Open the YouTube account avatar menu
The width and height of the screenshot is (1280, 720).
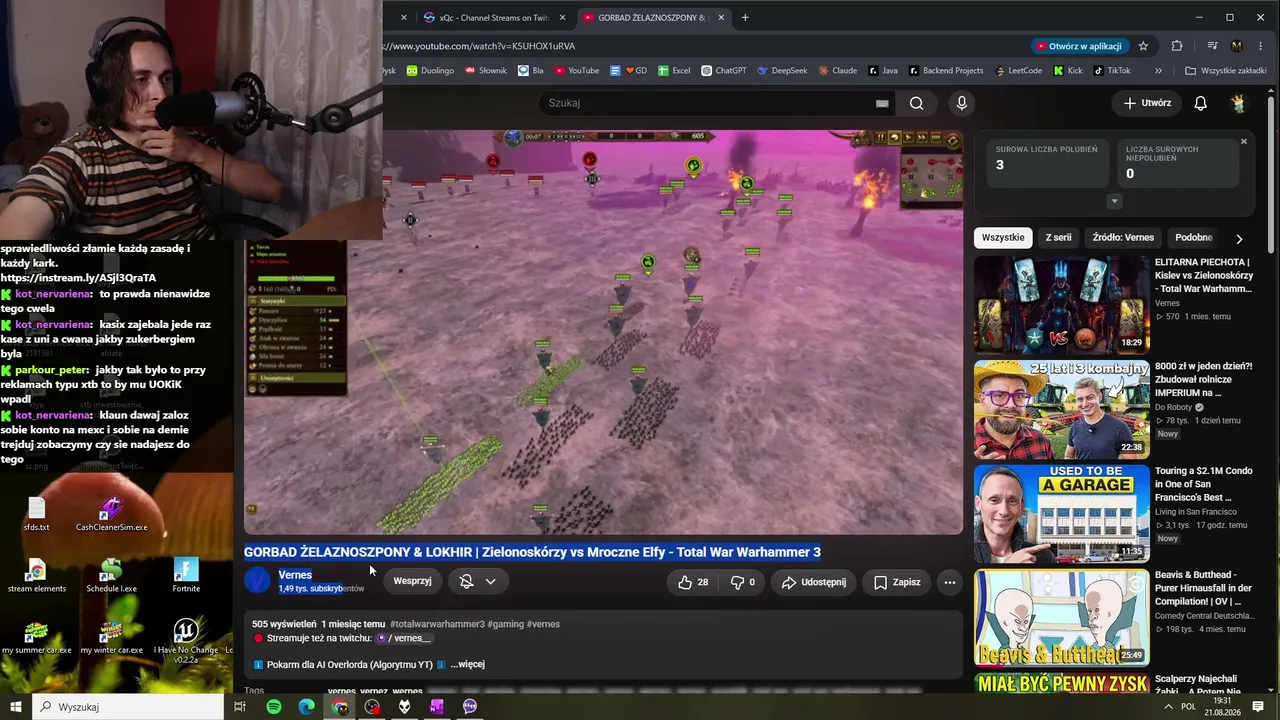pyautogui.click(x=1238, y=103)
